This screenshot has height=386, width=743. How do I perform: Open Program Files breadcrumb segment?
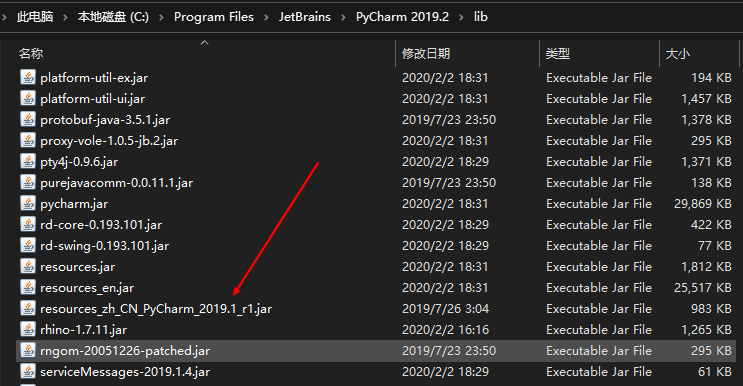click(x=214, y=17)
